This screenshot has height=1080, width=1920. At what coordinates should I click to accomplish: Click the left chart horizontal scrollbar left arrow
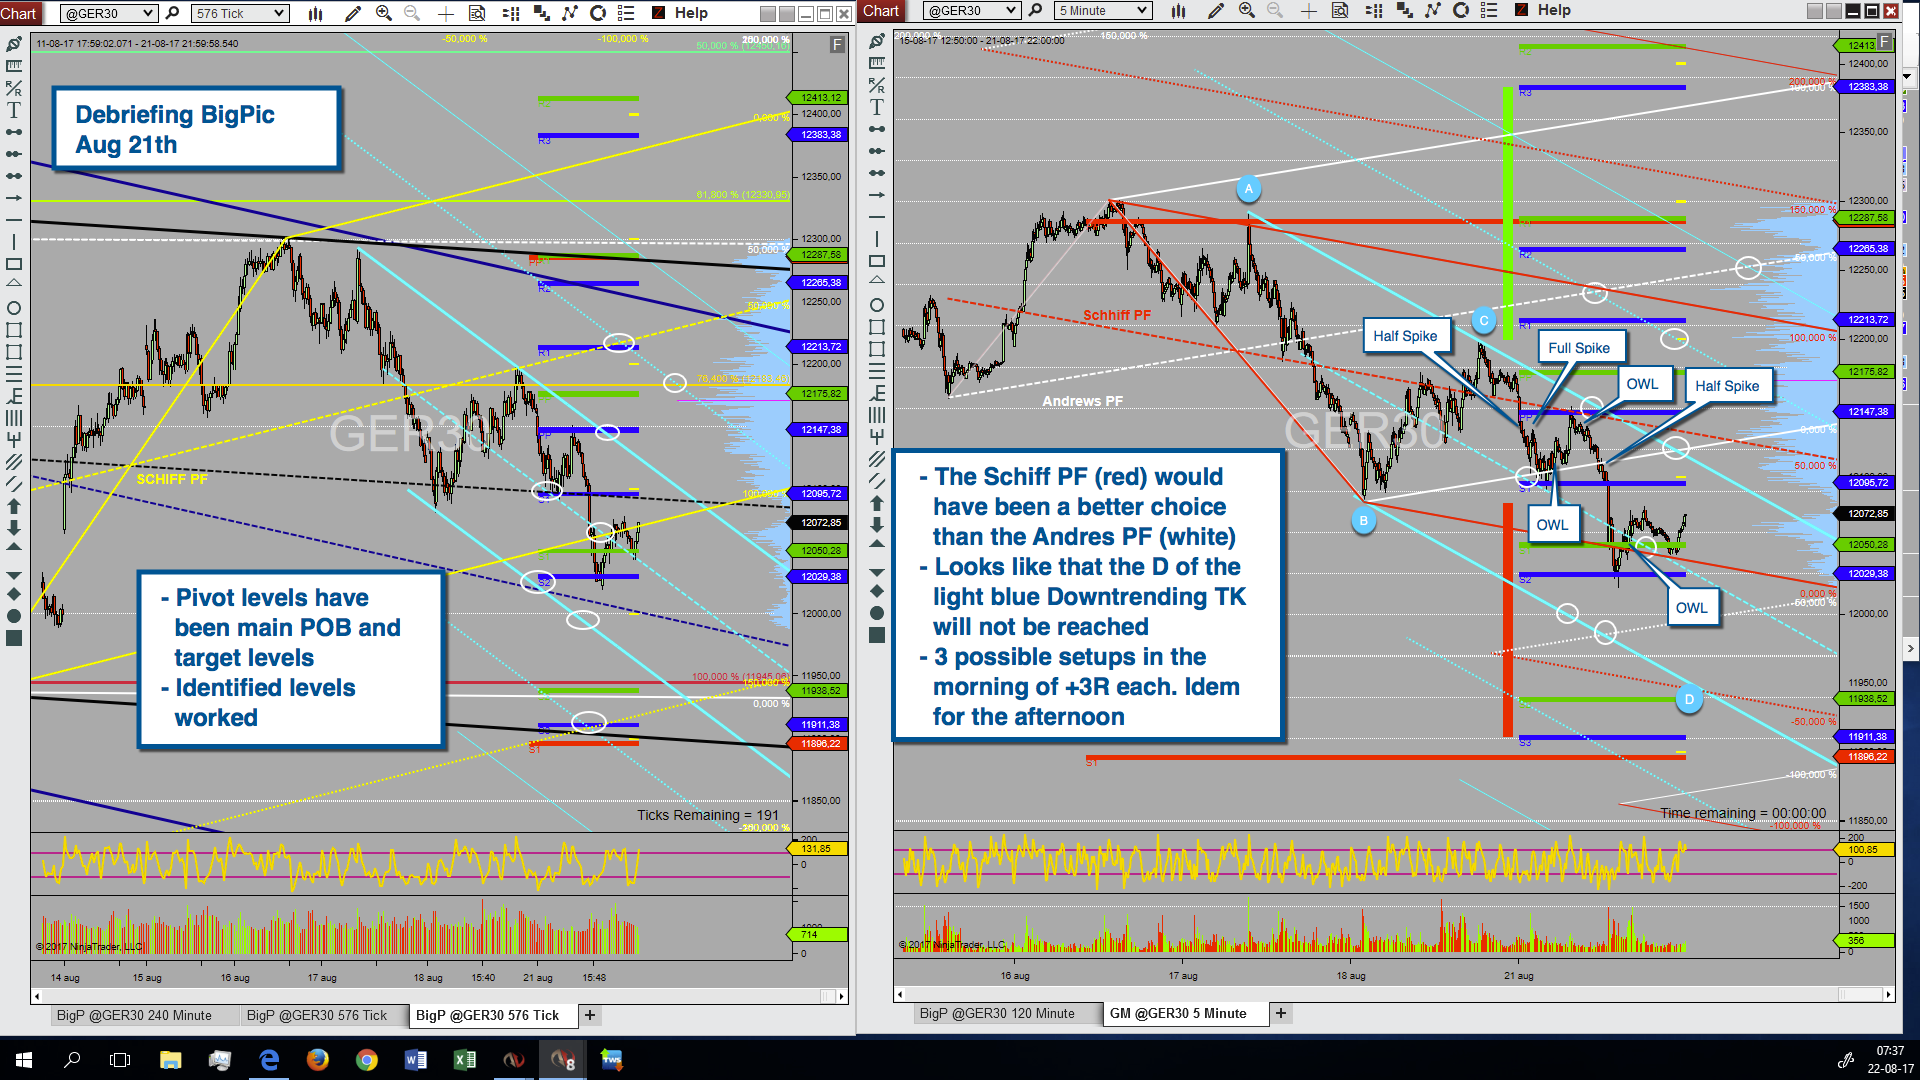(37, 996)
